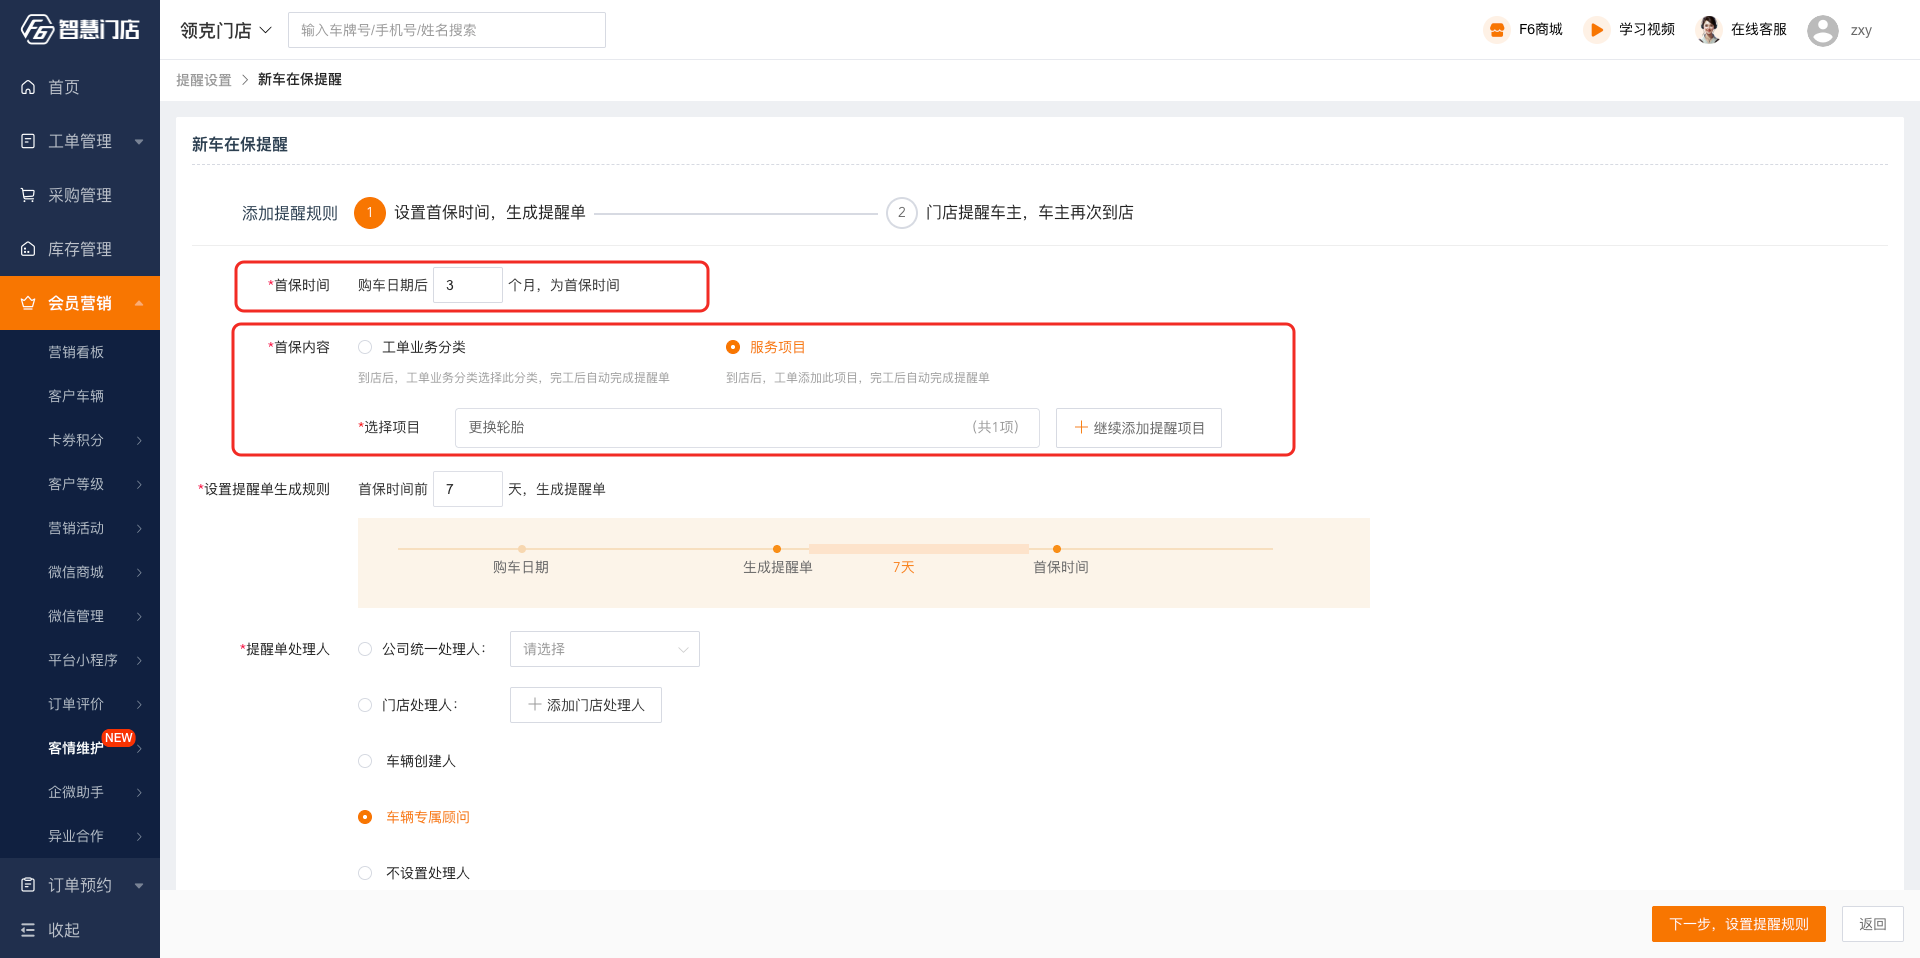Click the plus icon in 继续添加提醒项目
The height and width of the screenshot is (958, 1920).
point(1081,427)
